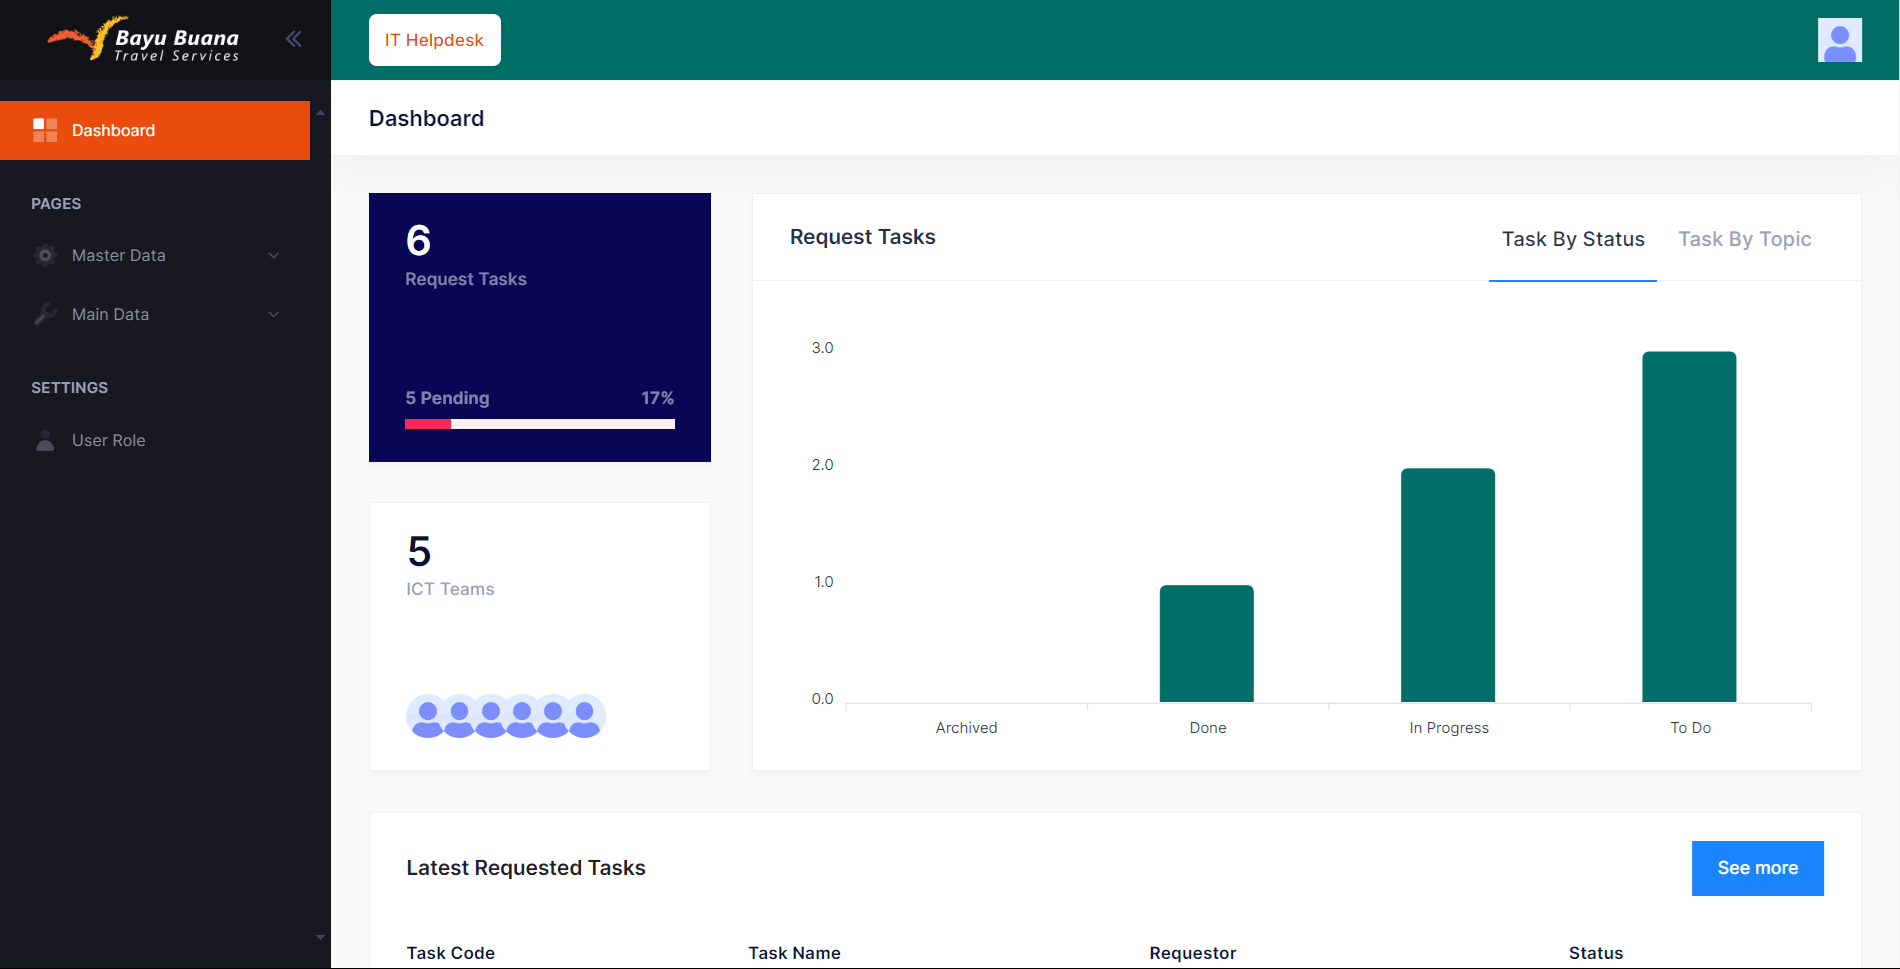
Task: Click the ICT Teams avatar group
Action: (505, 716)
